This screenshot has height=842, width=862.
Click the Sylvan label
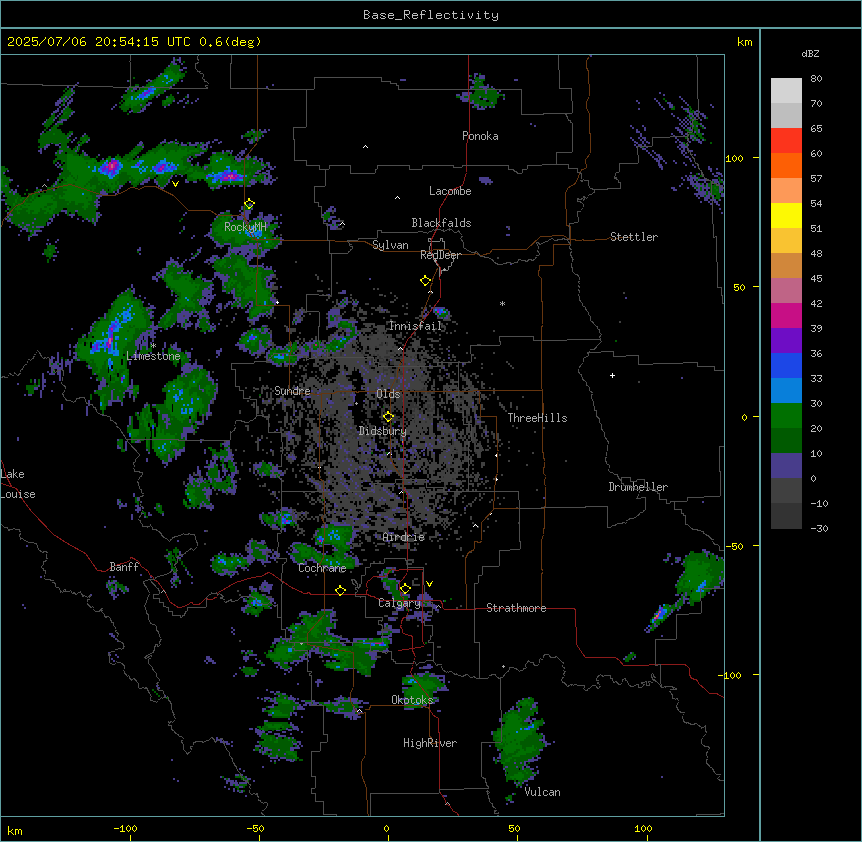(x=390, y=245)
